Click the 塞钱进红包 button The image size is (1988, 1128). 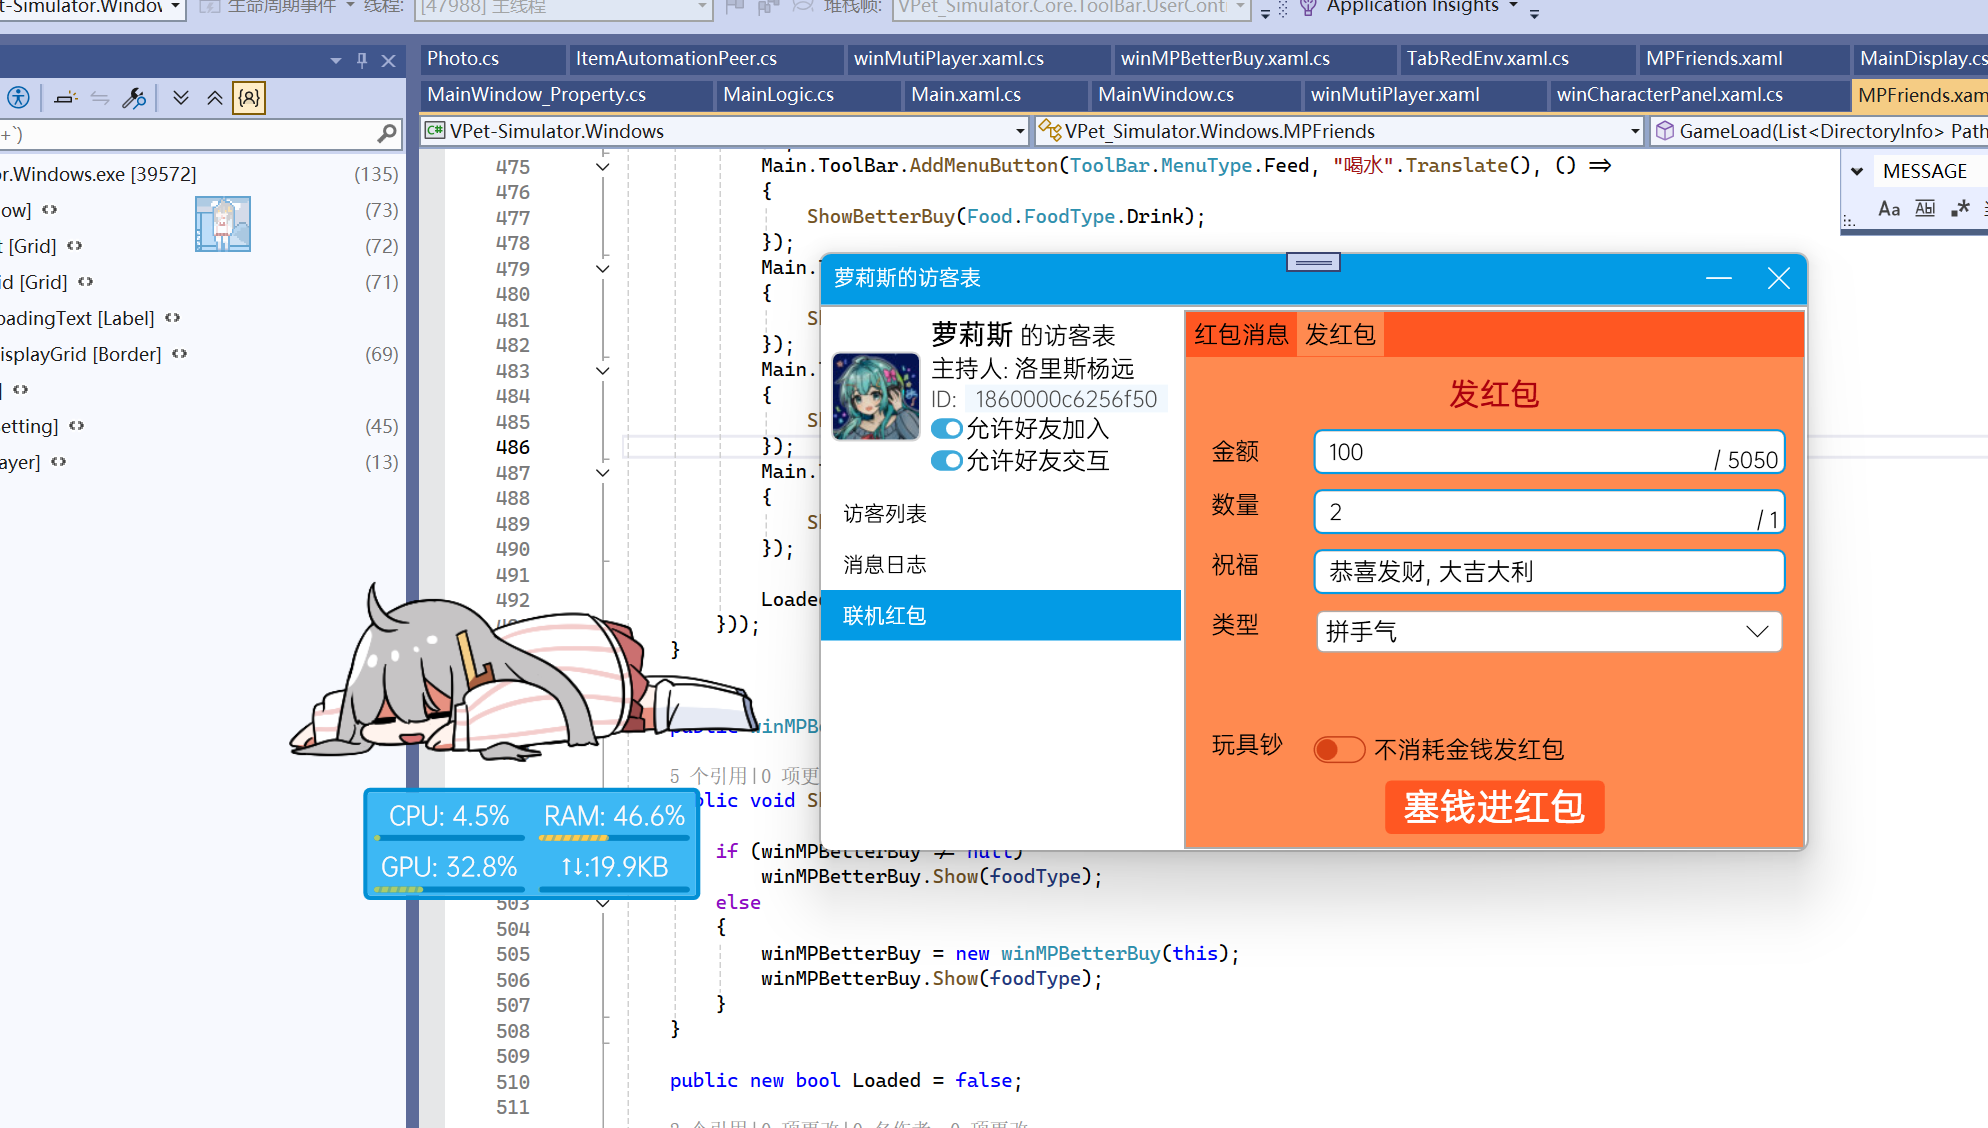click(1494, 807)
